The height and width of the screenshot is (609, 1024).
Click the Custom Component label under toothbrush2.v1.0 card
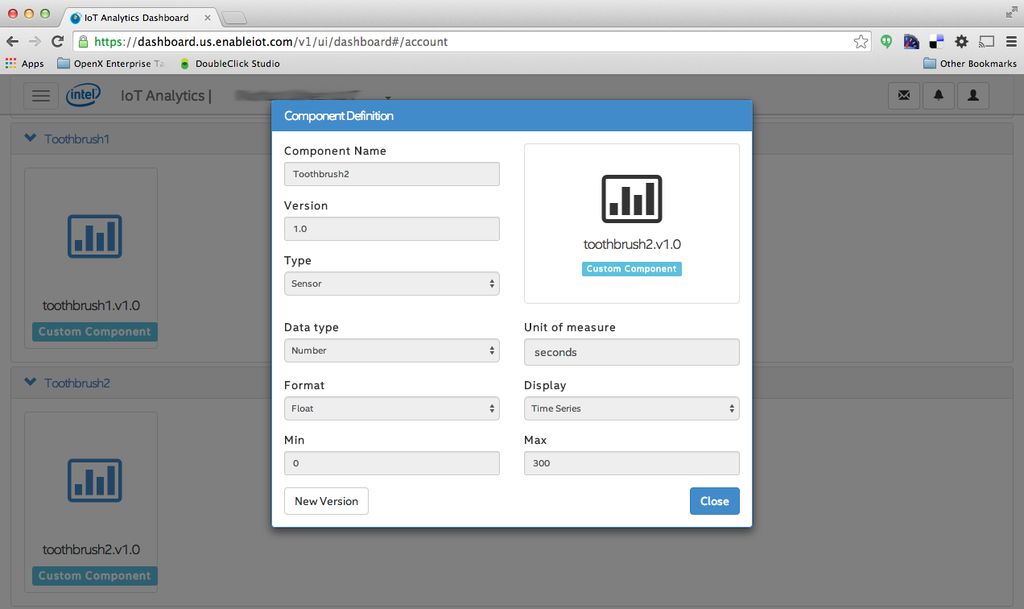coord(95,576)
